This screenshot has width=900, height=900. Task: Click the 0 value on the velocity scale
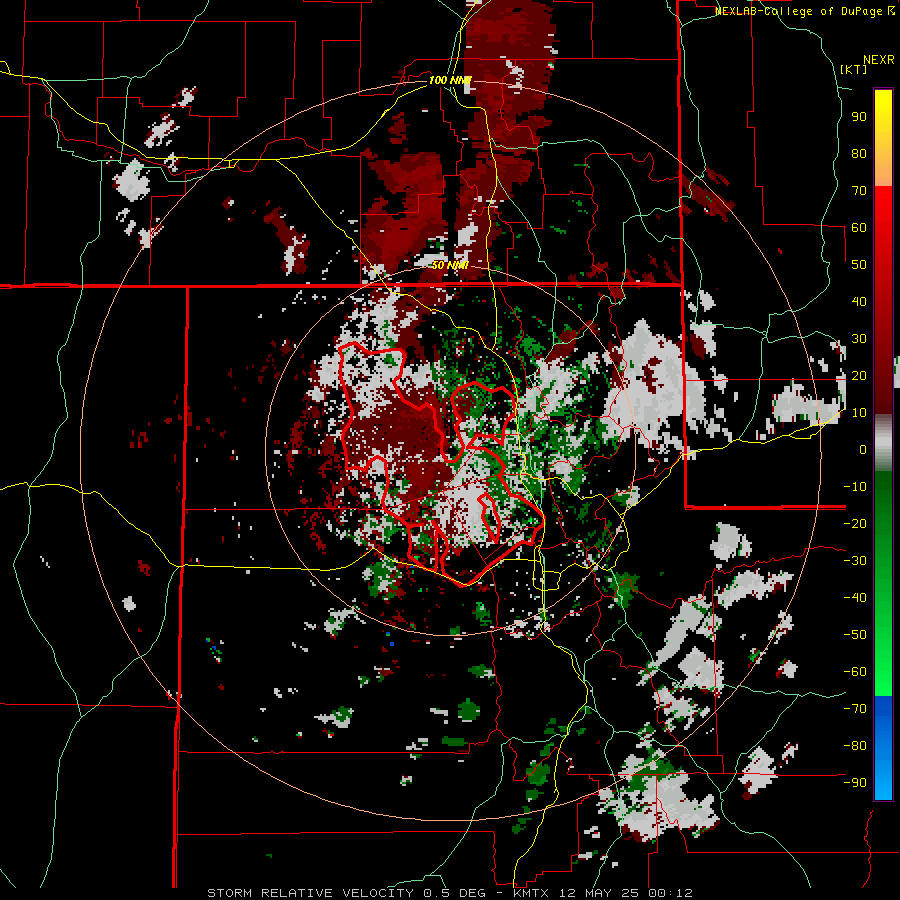863,450
